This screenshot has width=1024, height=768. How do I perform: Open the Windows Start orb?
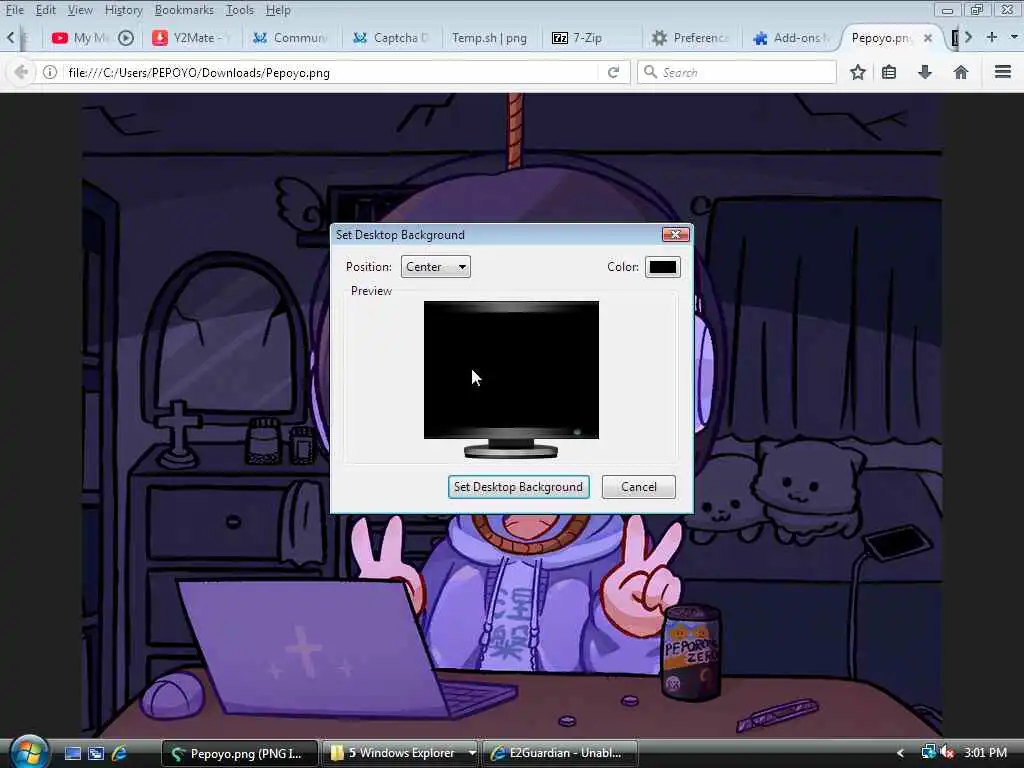[x=28, y=752]
